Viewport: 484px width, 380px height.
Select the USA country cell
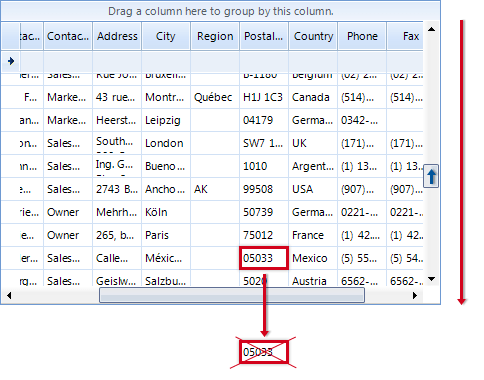click(x=313, y=189)
